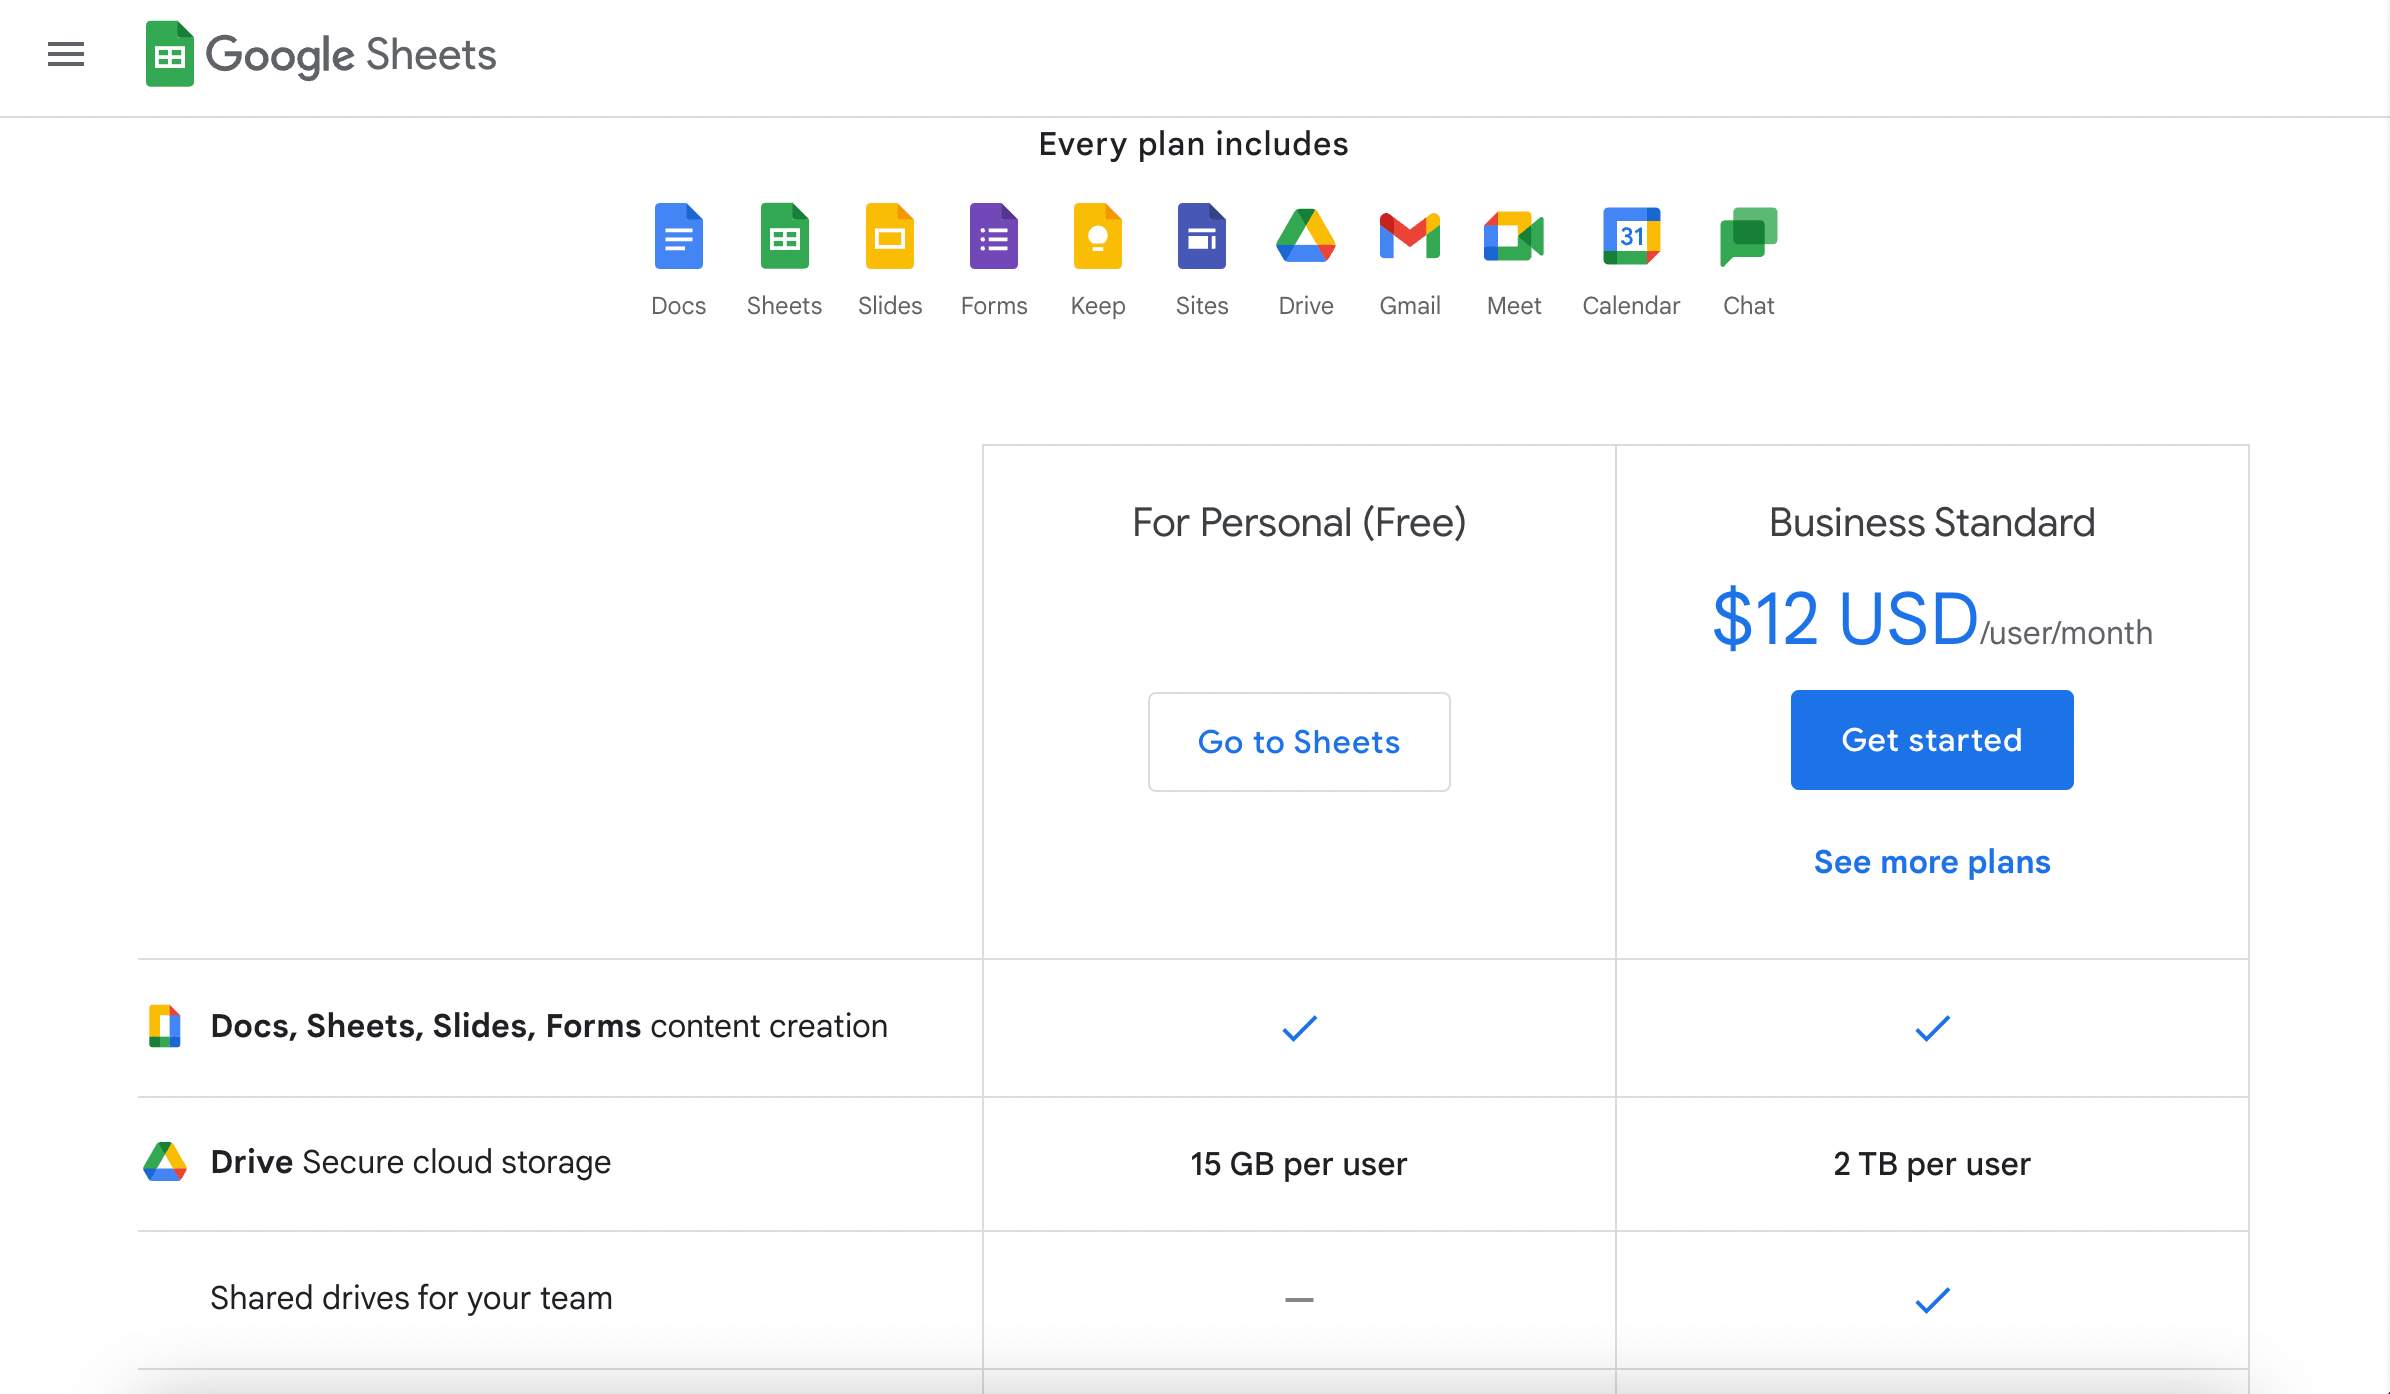Click the Slides app icon
The image size is (2390, 1394).
889,237
